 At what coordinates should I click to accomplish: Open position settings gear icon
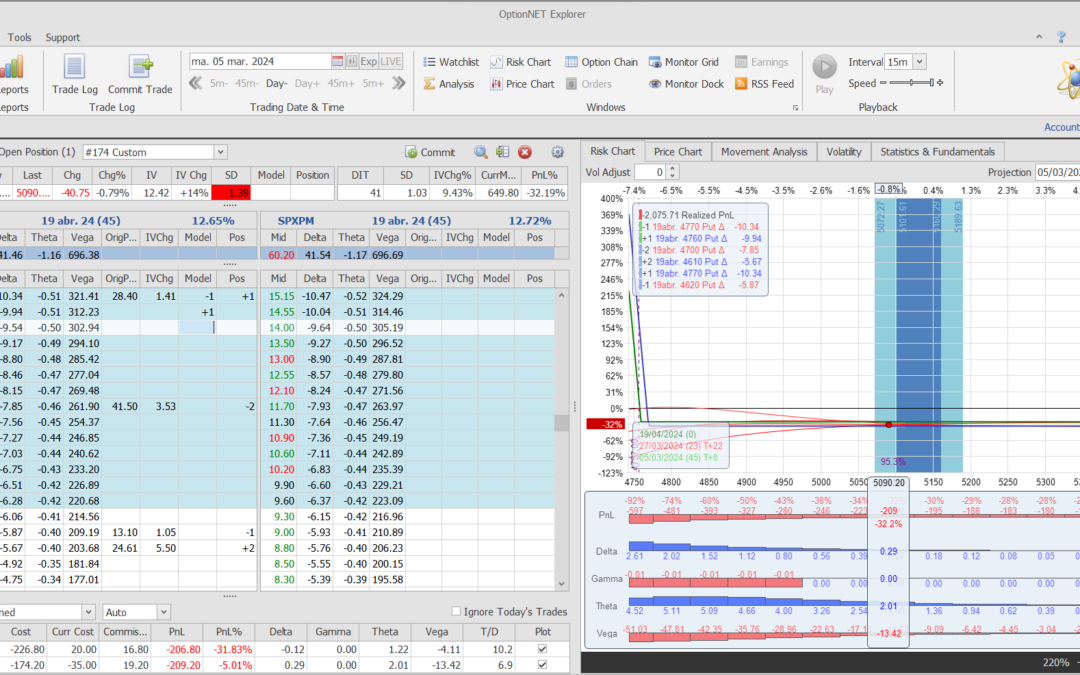point(558,152)
